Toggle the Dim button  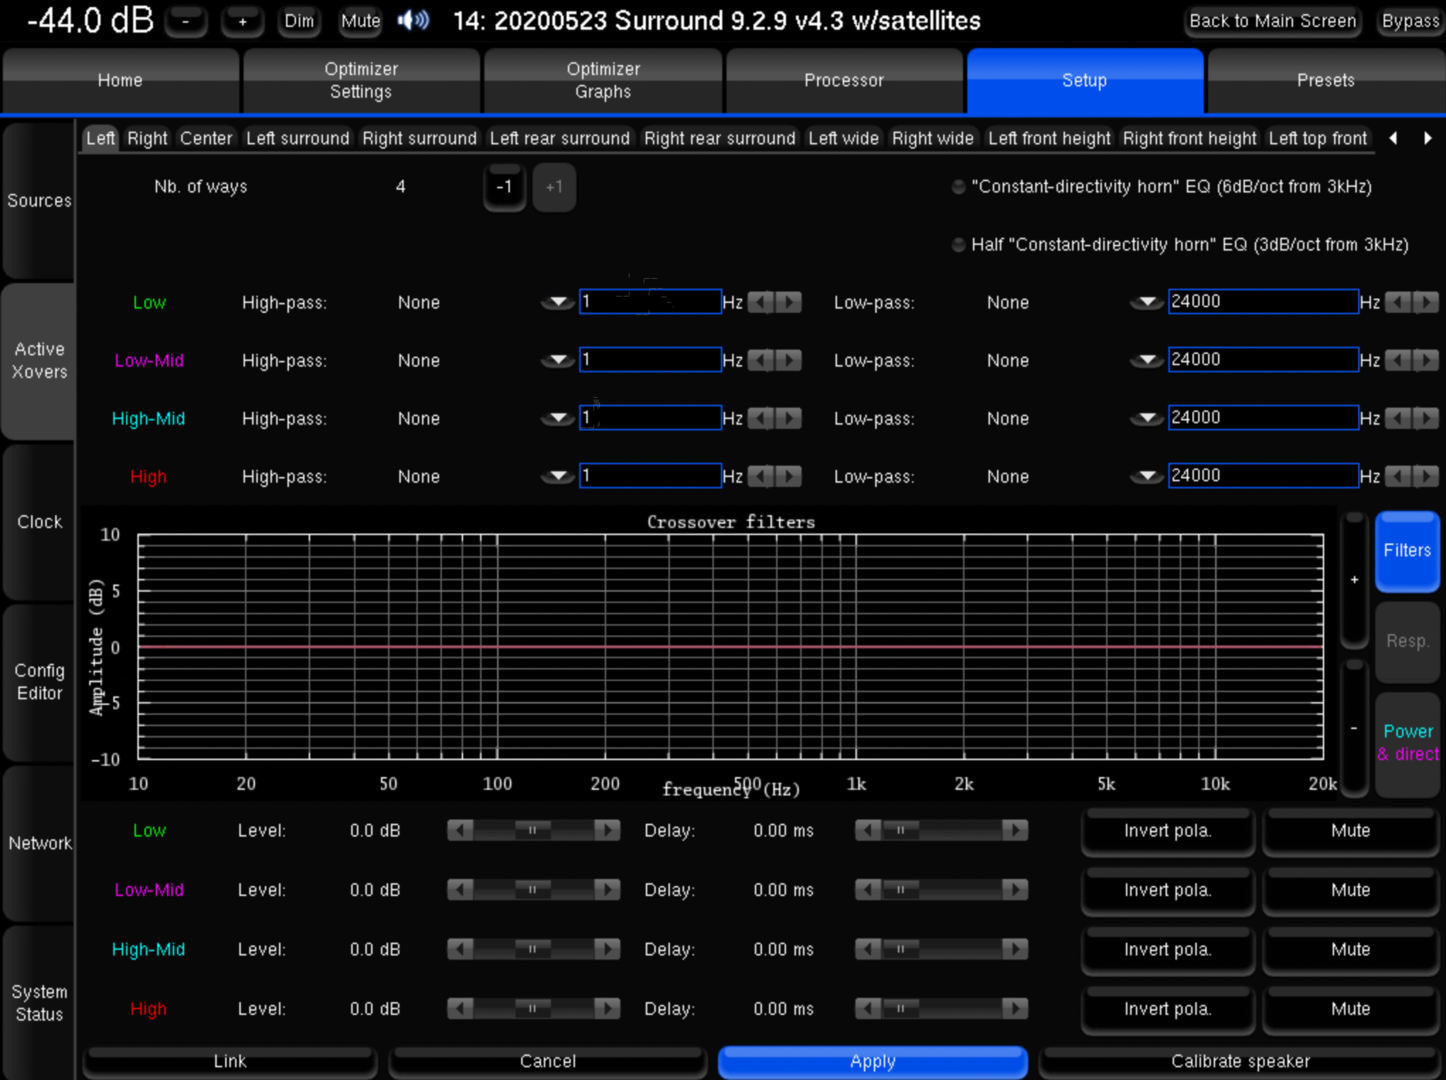coord(299,21)
